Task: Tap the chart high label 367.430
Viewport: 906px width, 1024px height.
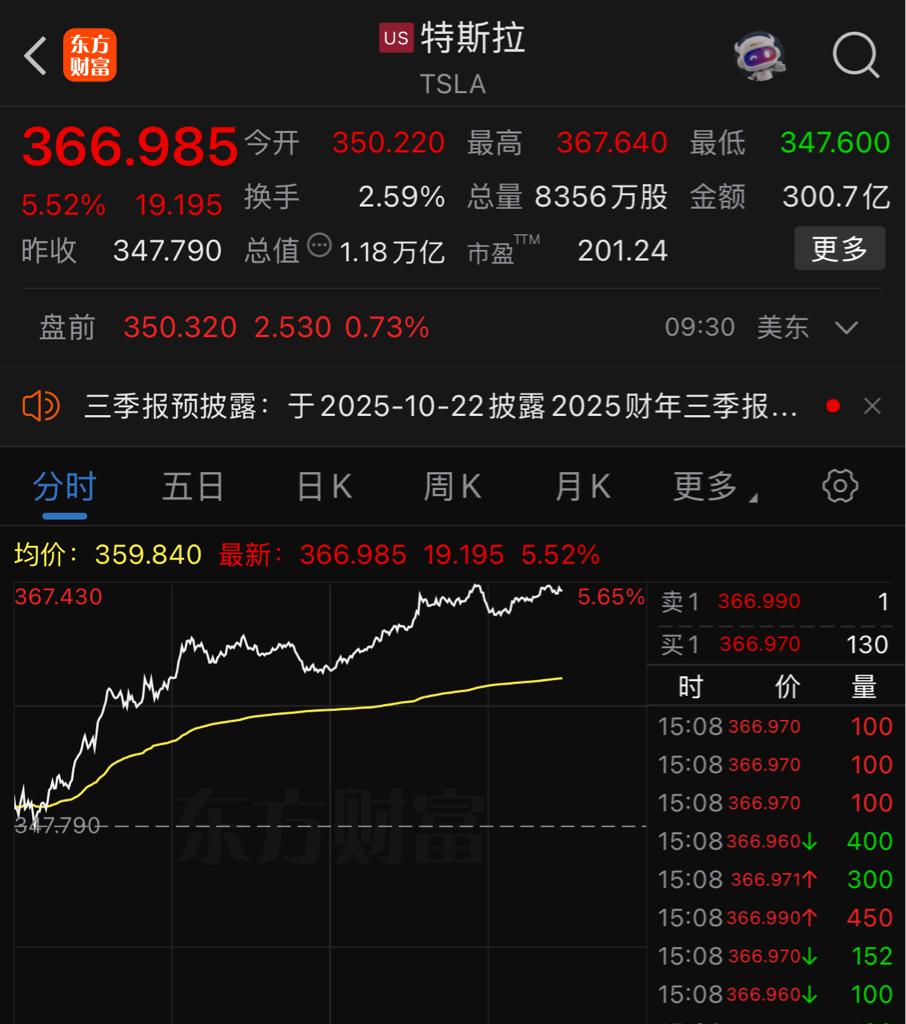Action: [x=58, y=597]
